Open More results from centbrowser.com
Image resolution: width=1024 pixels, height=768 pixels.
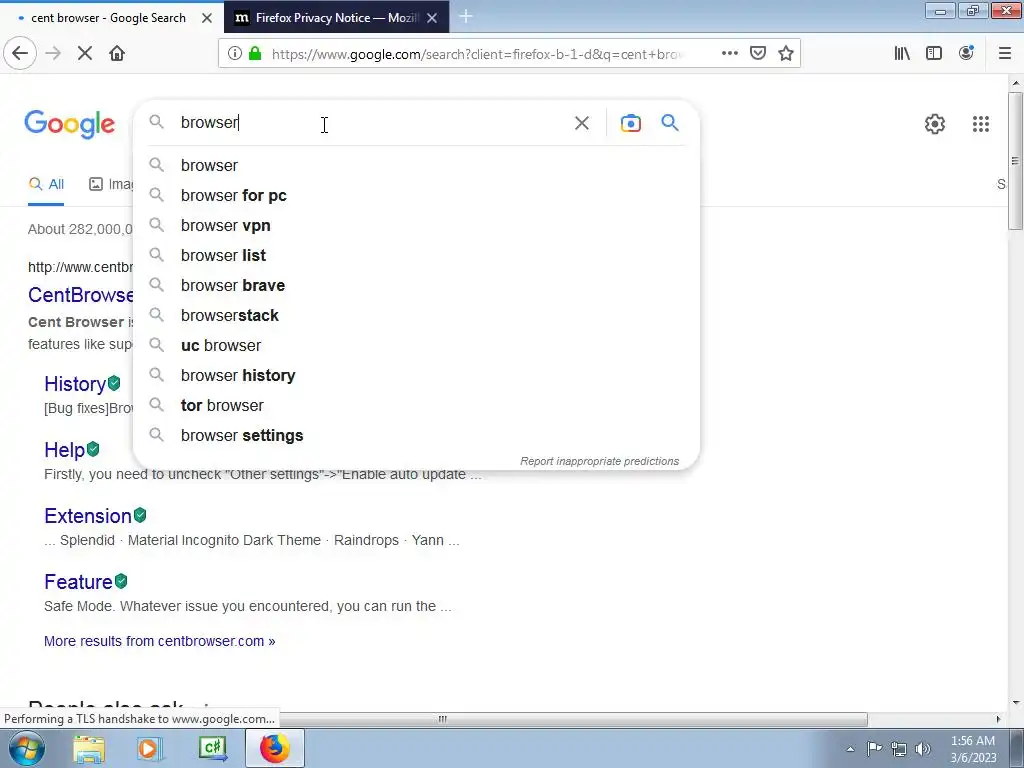point(159,641)
